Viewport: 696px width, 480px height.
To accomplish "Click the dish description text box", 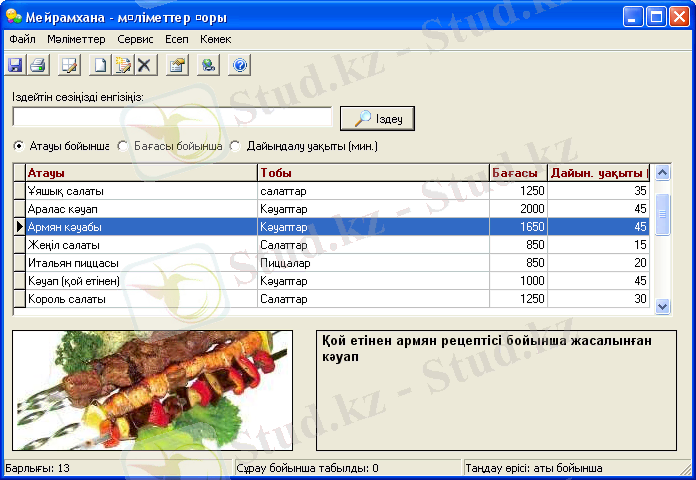I will click(496, 390).
